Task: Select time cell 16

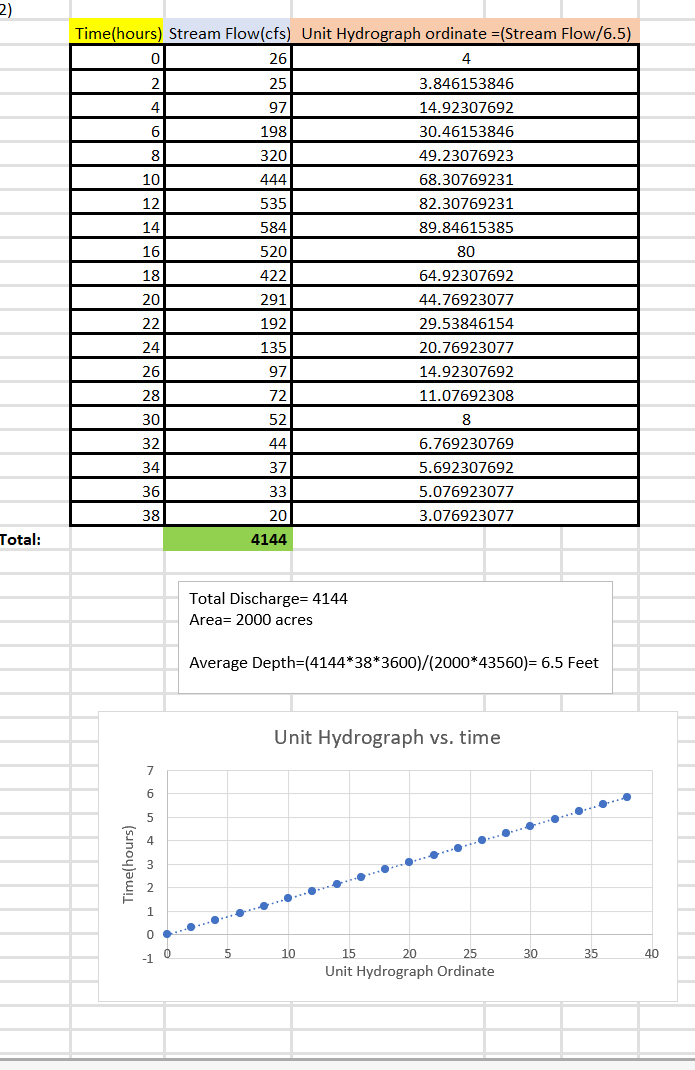Action: [117, 251]
